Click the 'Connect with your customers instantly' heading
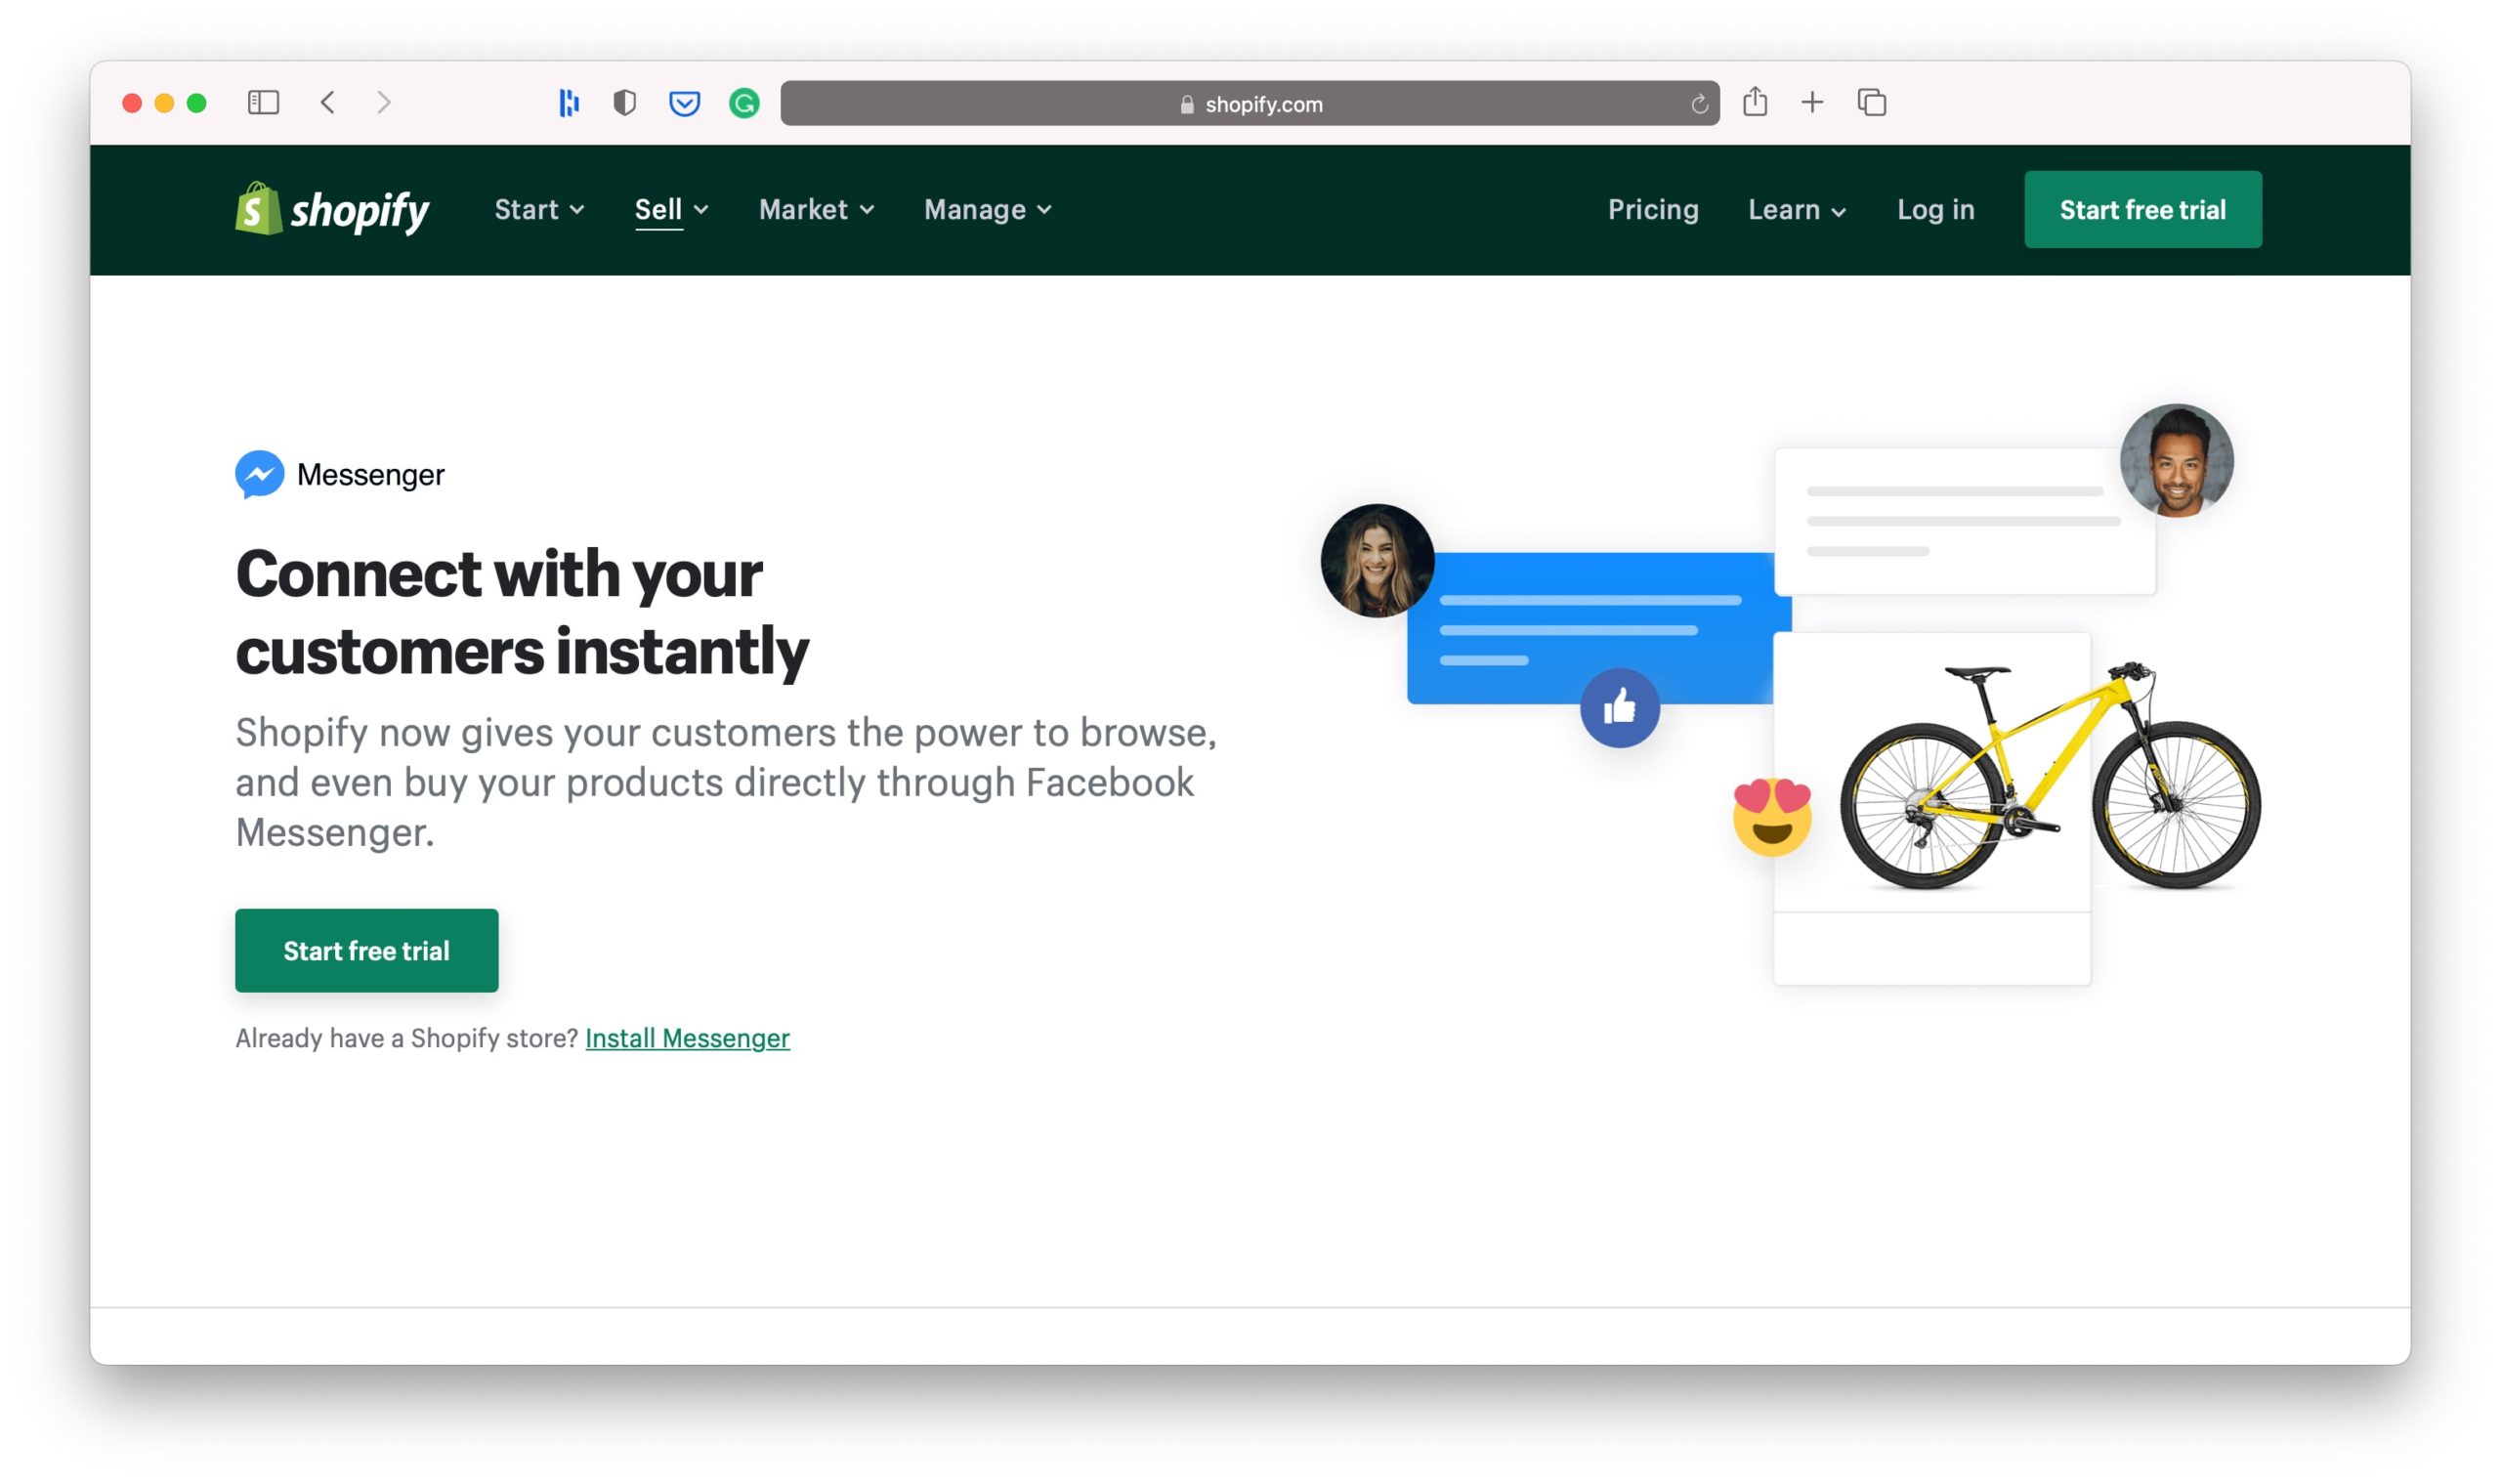The height and width of the screenshot is (1484, 2501). (522, 612)
